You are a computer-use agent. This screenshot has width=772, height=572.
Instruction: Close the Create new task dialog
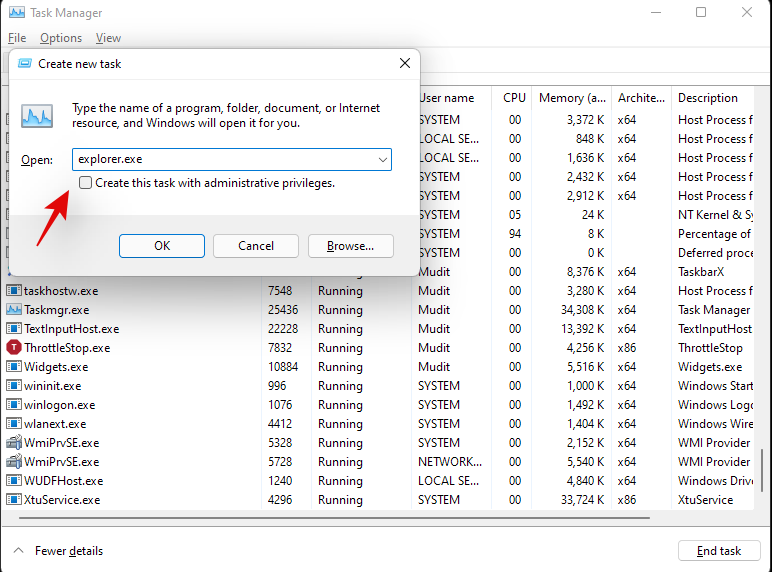point(405,63)
